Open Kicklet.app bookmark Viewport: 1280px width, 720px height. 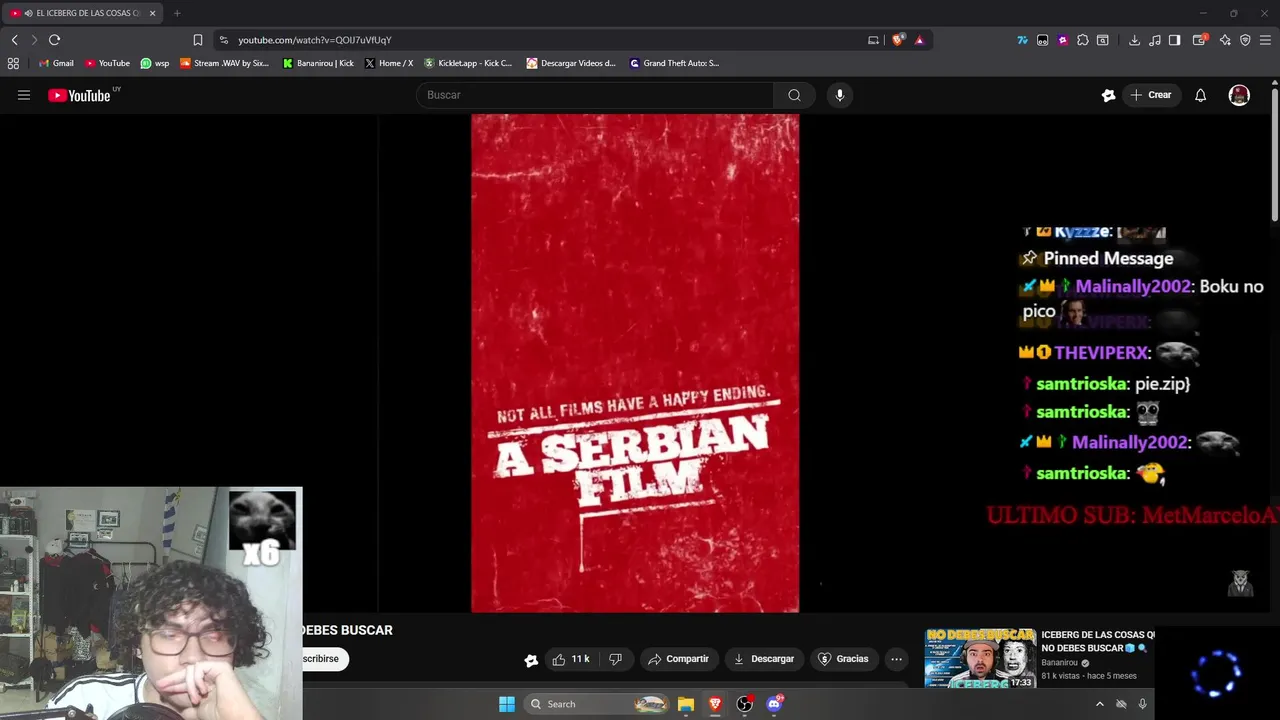(468, 63)
